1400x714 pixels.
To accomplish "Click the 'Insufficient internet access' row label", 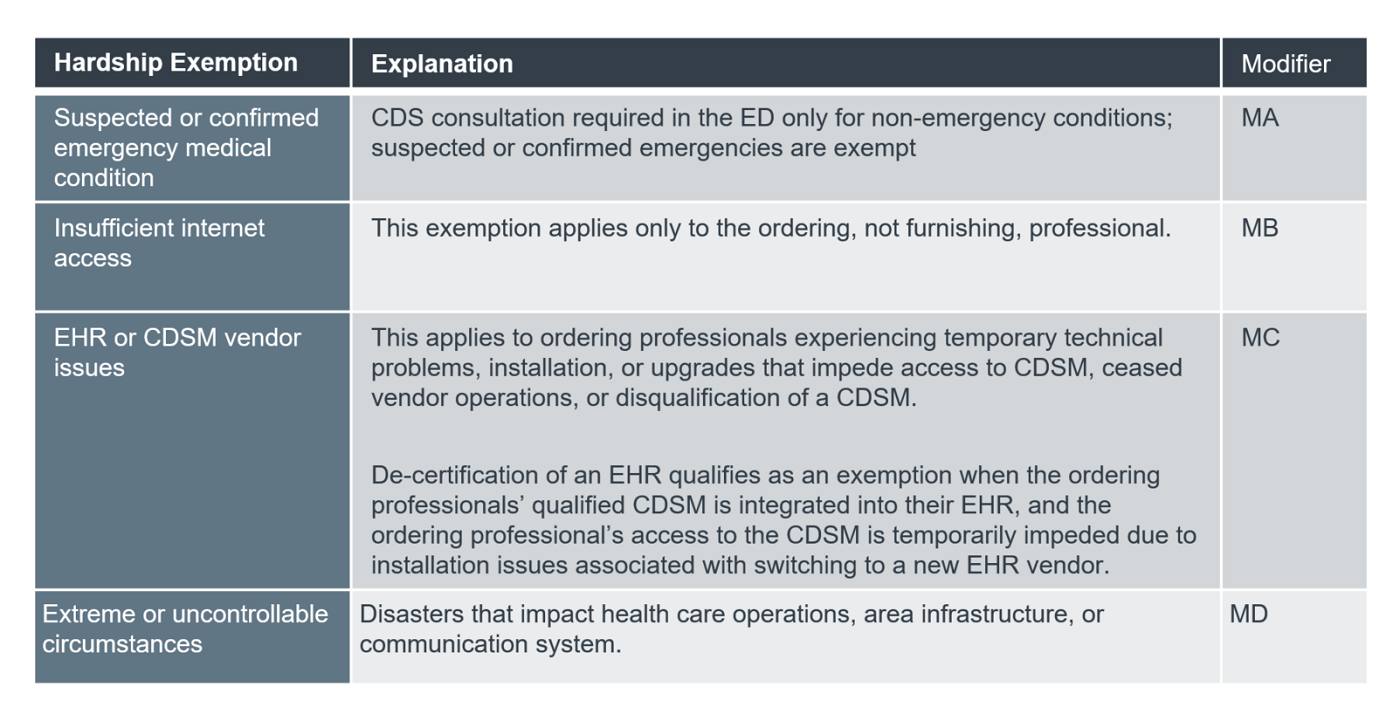I will click(x=159, y=243).
